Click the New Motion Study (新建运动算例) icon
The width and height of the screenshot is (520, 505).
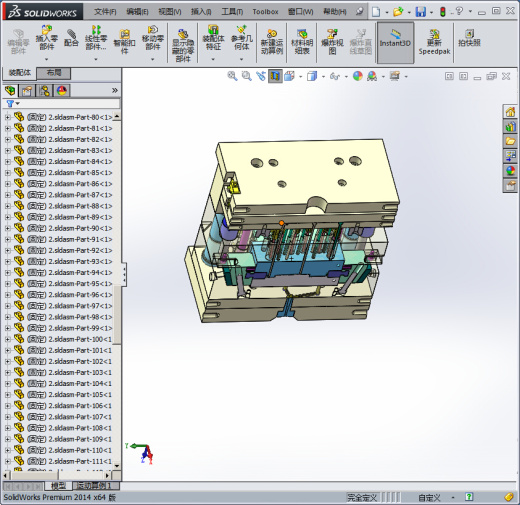coord(272,42)
